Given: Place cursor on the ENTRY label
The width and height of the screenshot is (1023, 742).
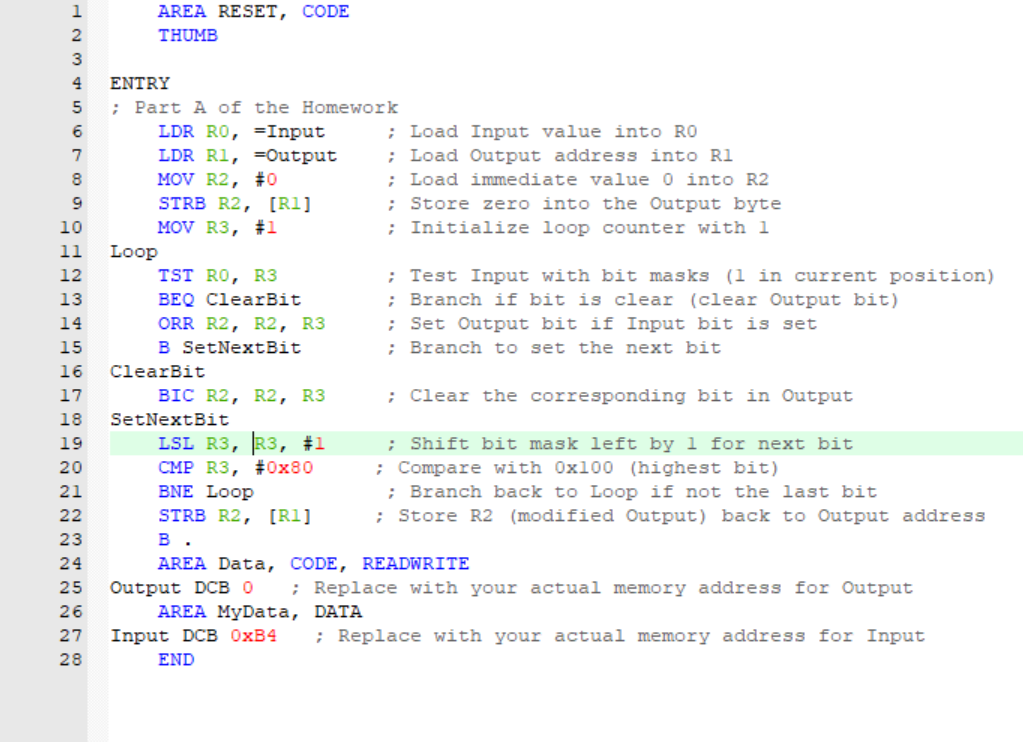Looking at the screenshot, I should point(139,83).
